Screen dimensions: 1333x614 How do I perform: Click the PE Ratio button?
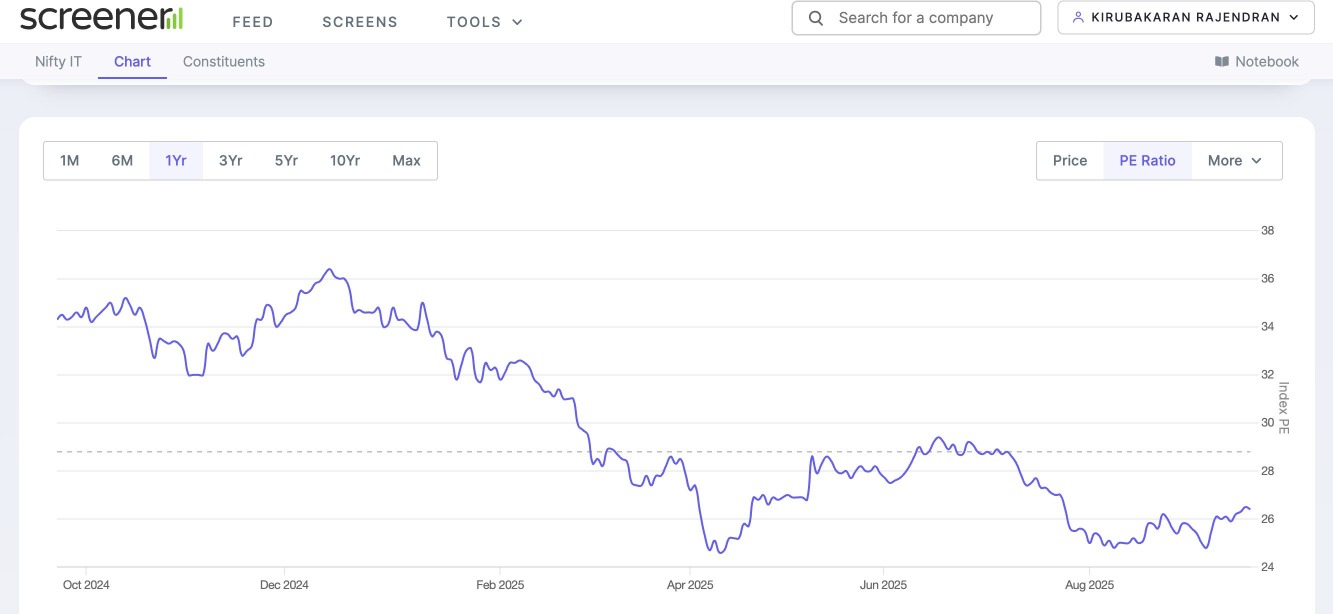coord(1147,161)
